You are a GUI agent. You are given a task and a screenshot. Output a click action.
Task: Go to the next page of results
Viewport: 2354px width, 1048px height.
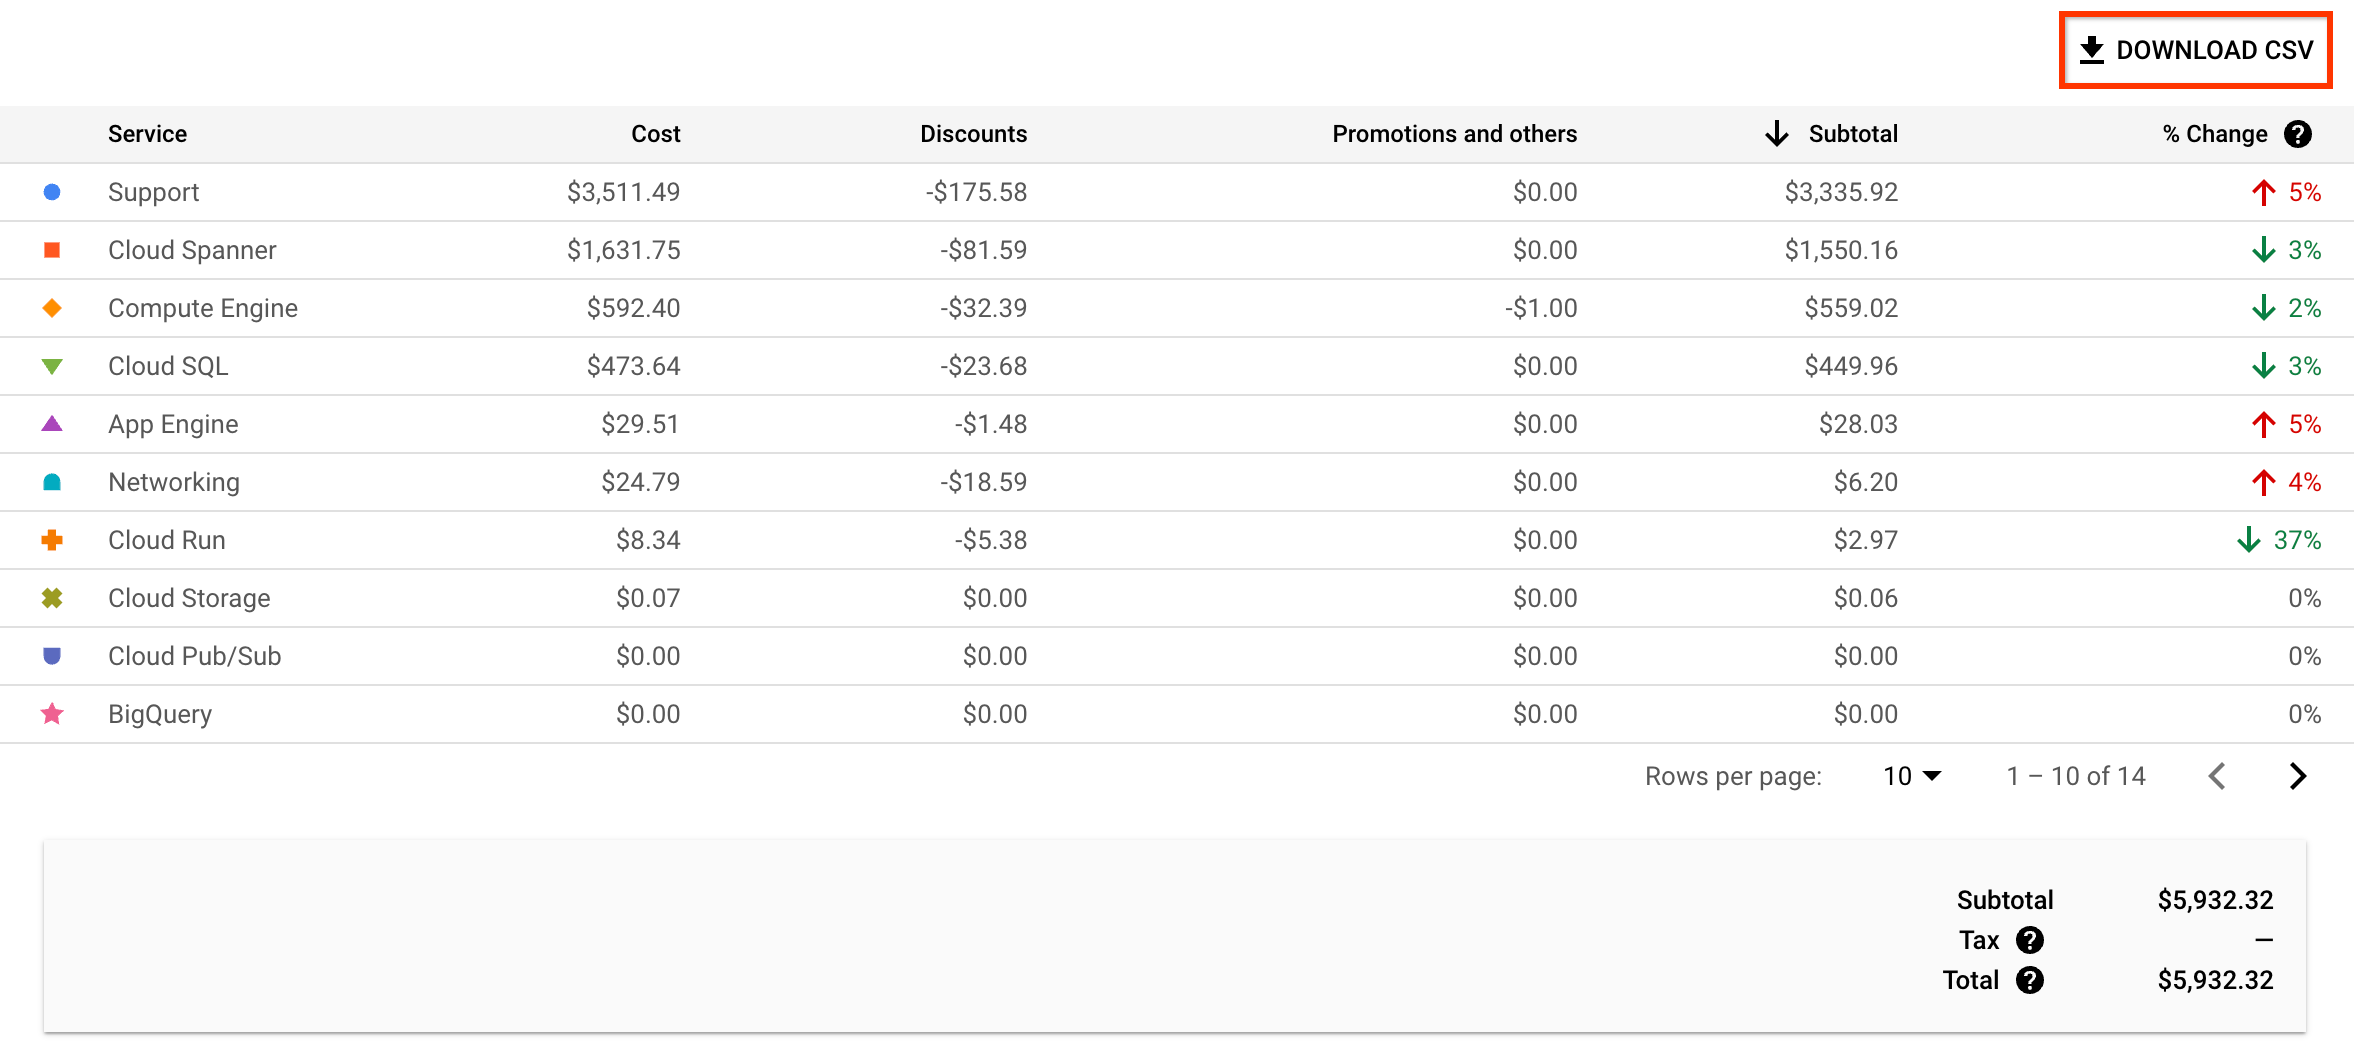click(2298, 776)
